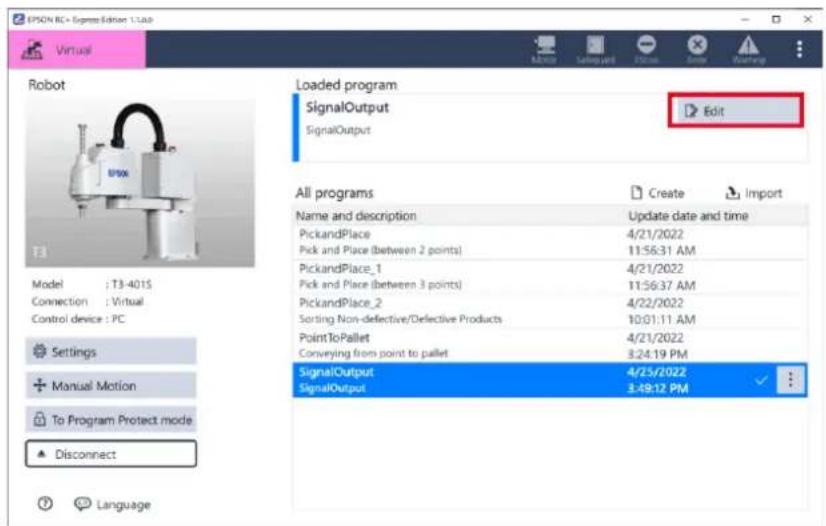Screen dimensions: 826x526
Task: Select the PointToPallet program row
Action: [x=549, y=345]
